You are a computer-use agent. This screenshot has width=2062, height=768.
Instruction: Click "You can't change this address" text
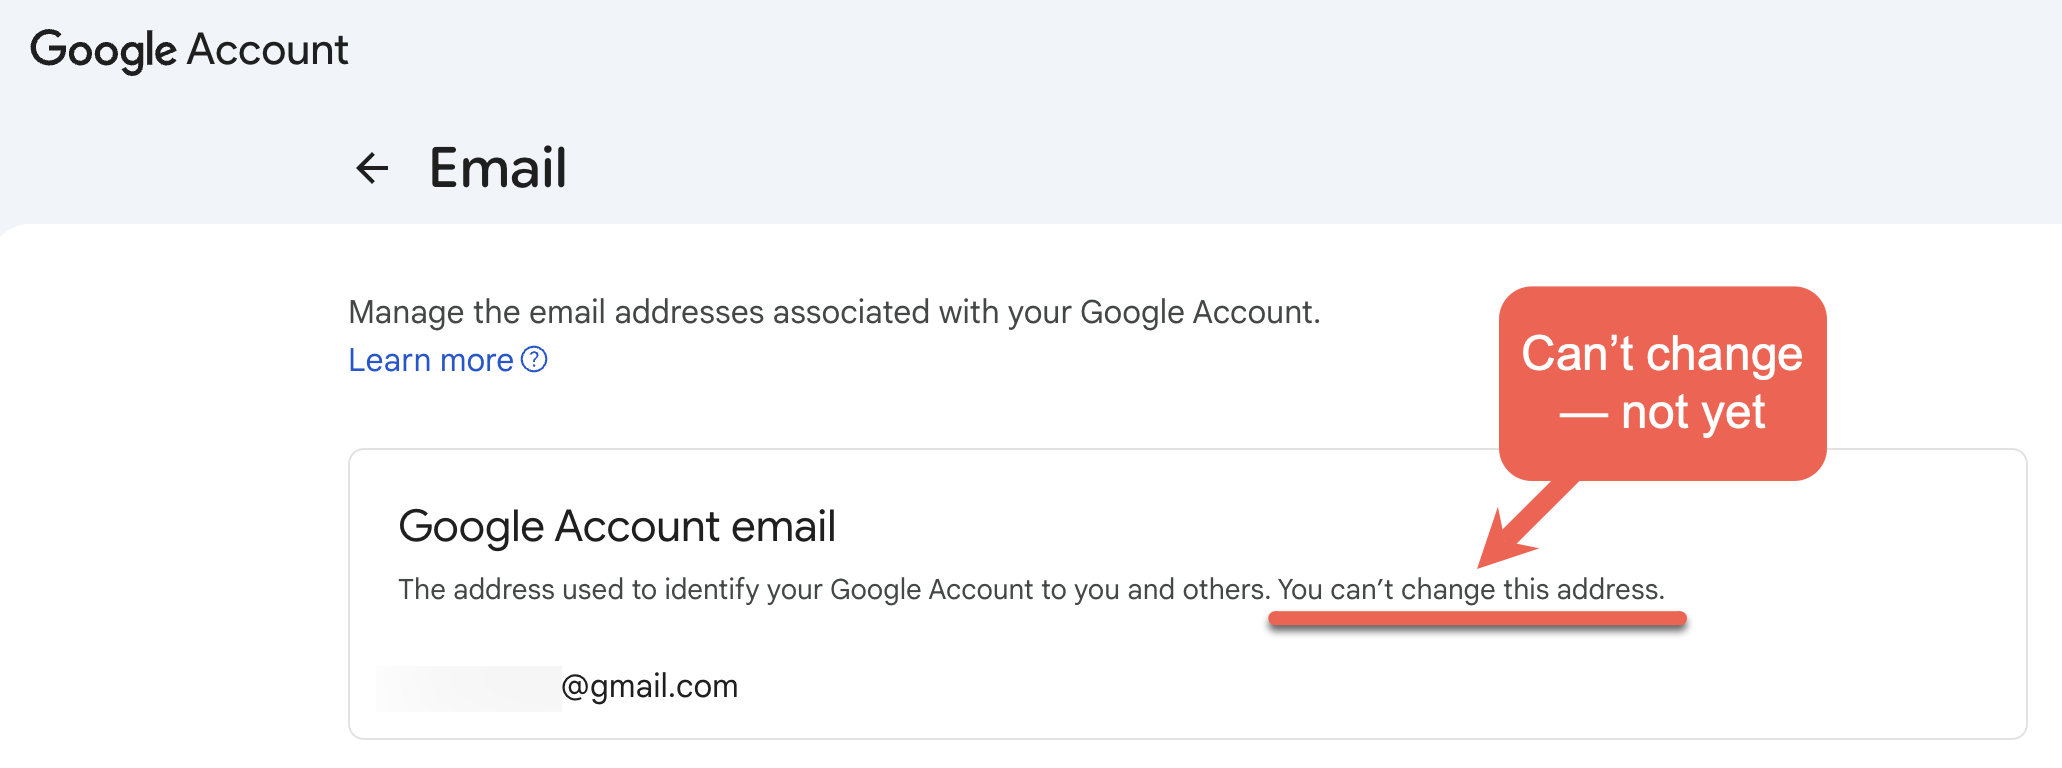point(1470,590)
